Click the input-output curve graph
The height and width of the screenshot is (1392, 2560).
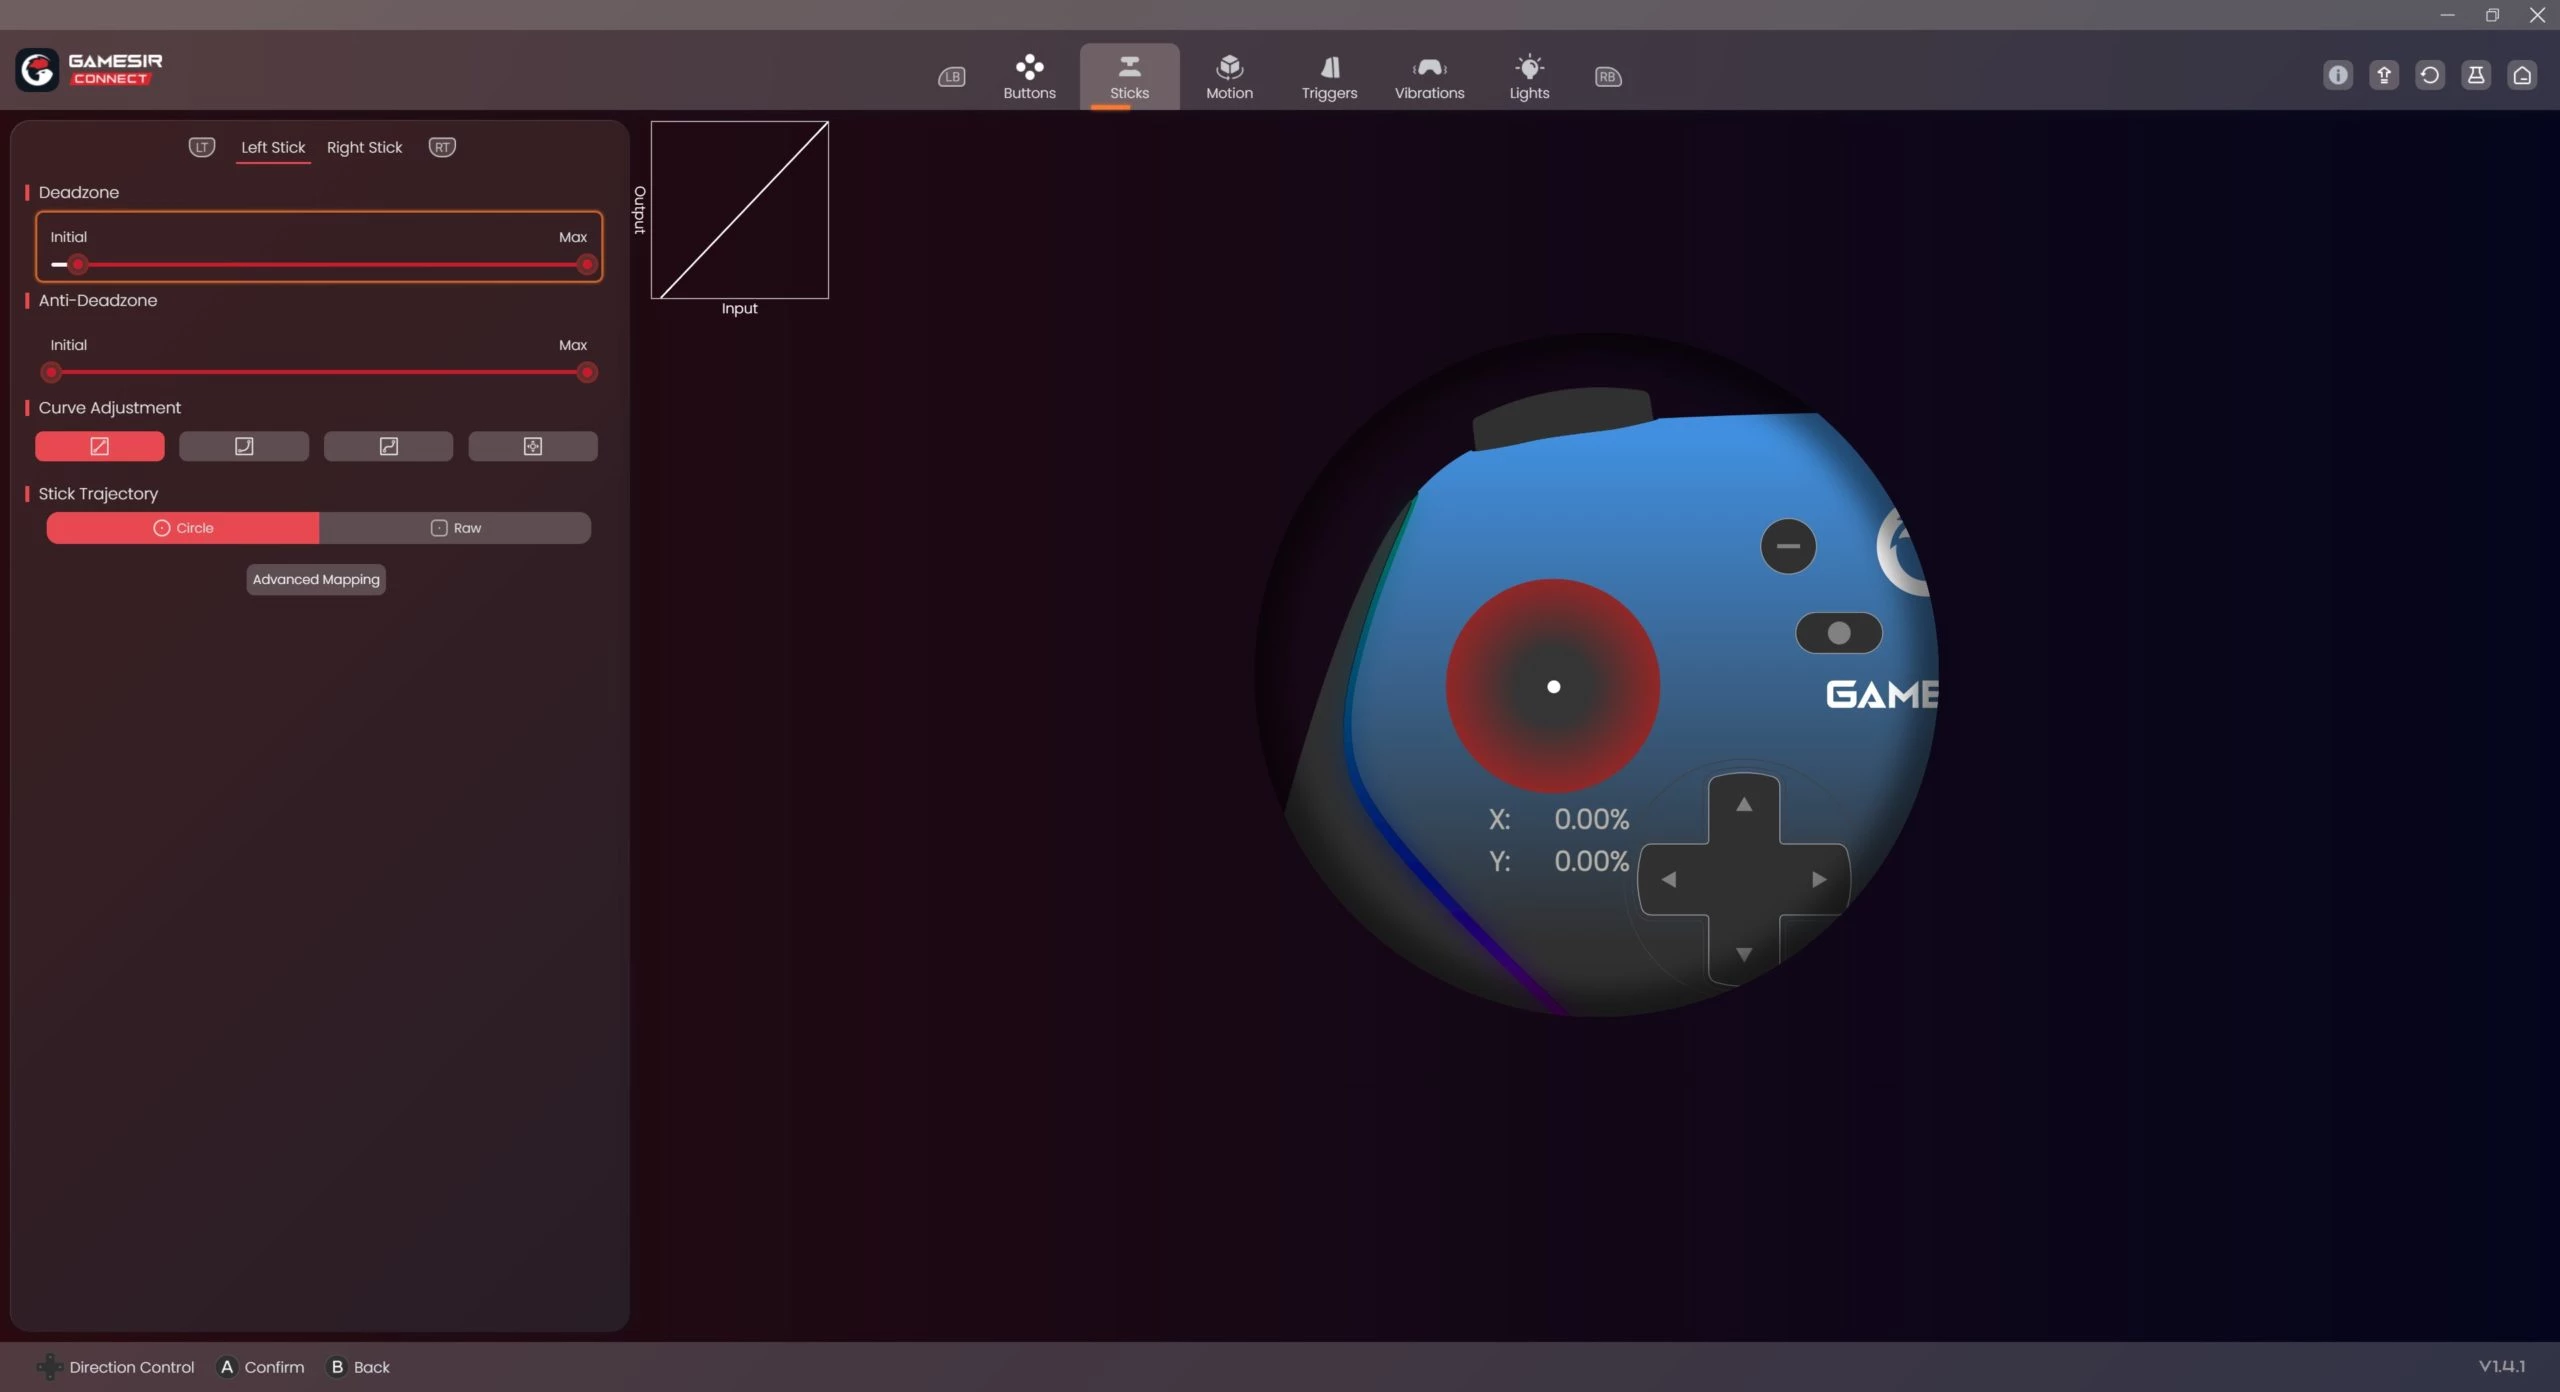[740, 210]
